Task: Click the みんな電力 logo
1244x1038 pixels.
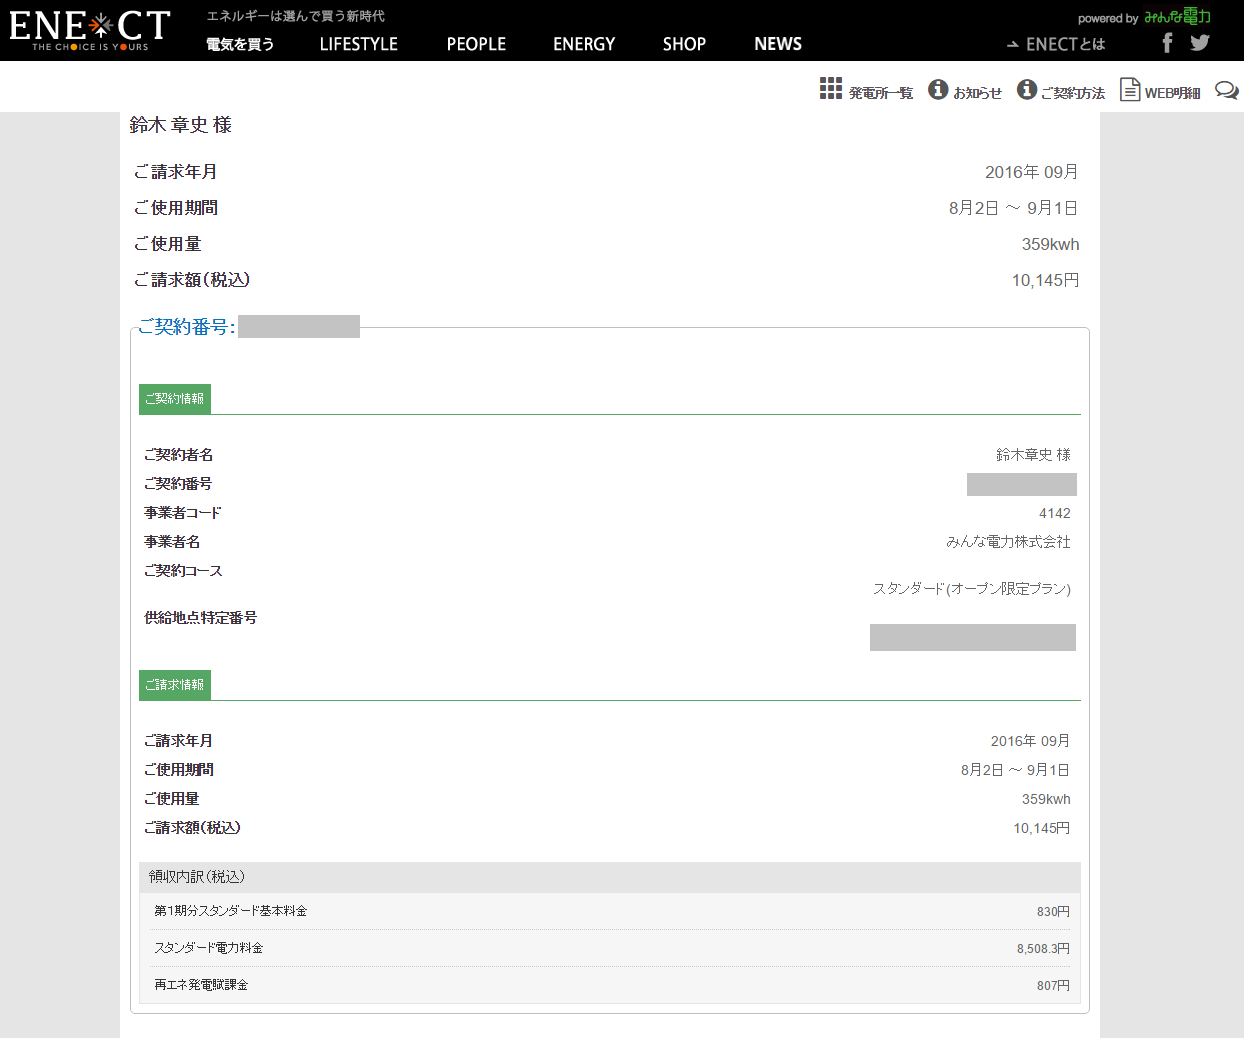Action: coord(1178,17)
